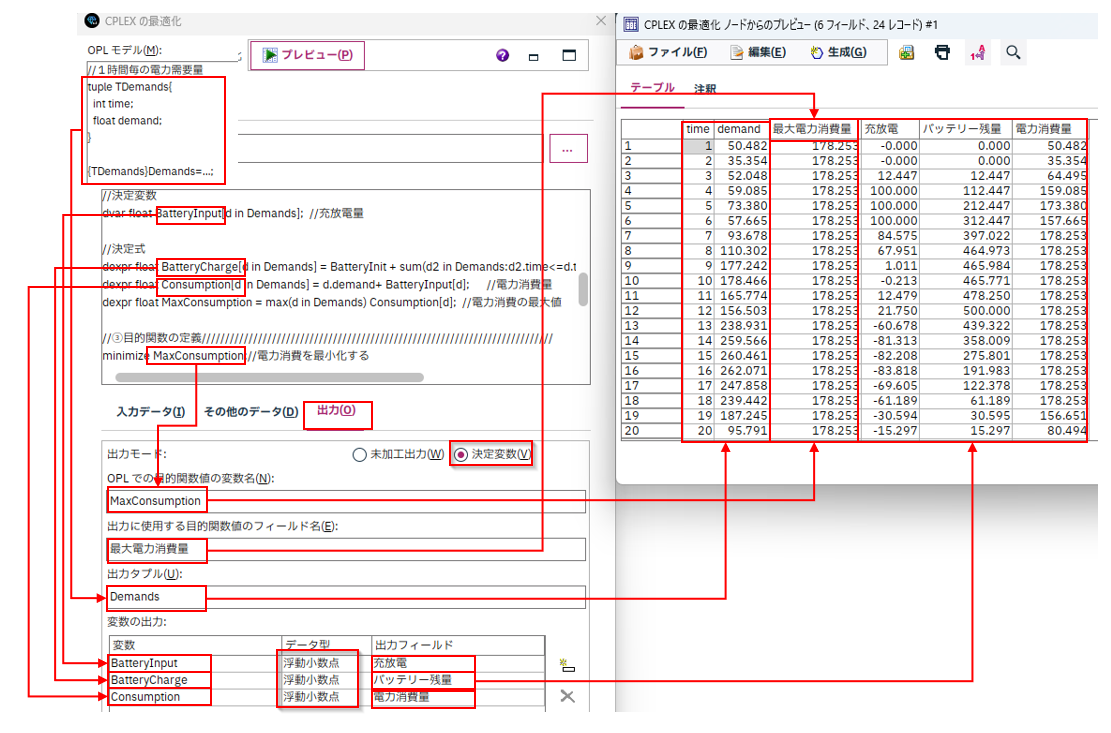
Task: Minimize the CPLEX optimization dialog
Action: click(534, 56)
